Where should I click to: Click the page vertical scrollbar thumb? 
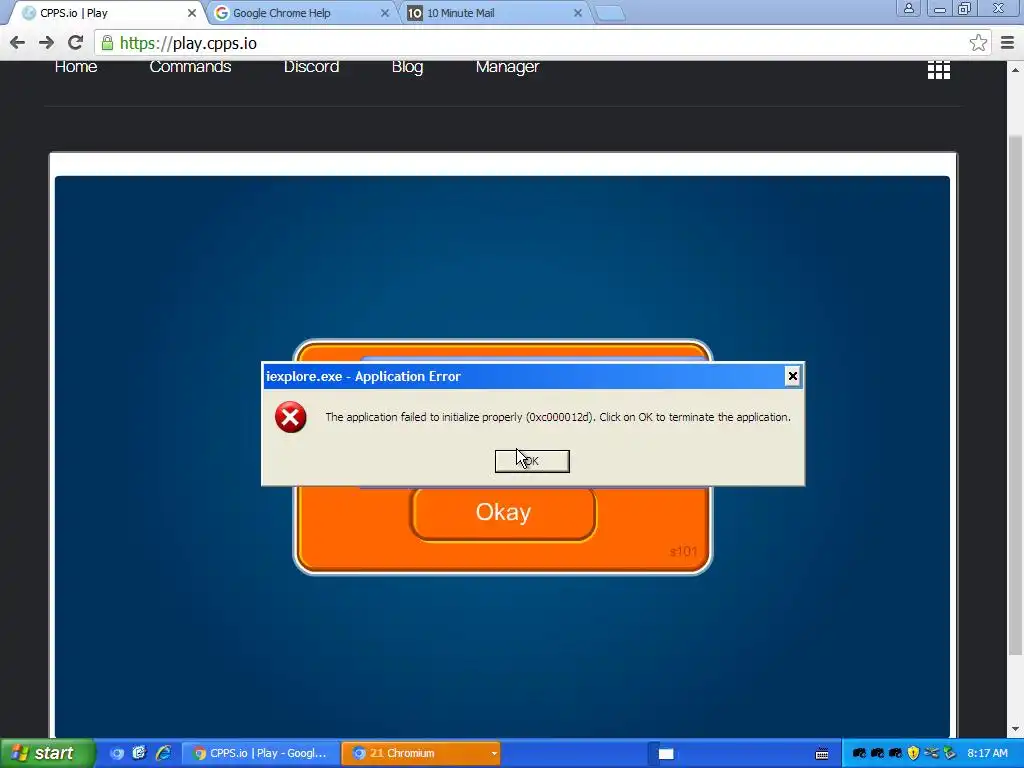coord(1014,396)
